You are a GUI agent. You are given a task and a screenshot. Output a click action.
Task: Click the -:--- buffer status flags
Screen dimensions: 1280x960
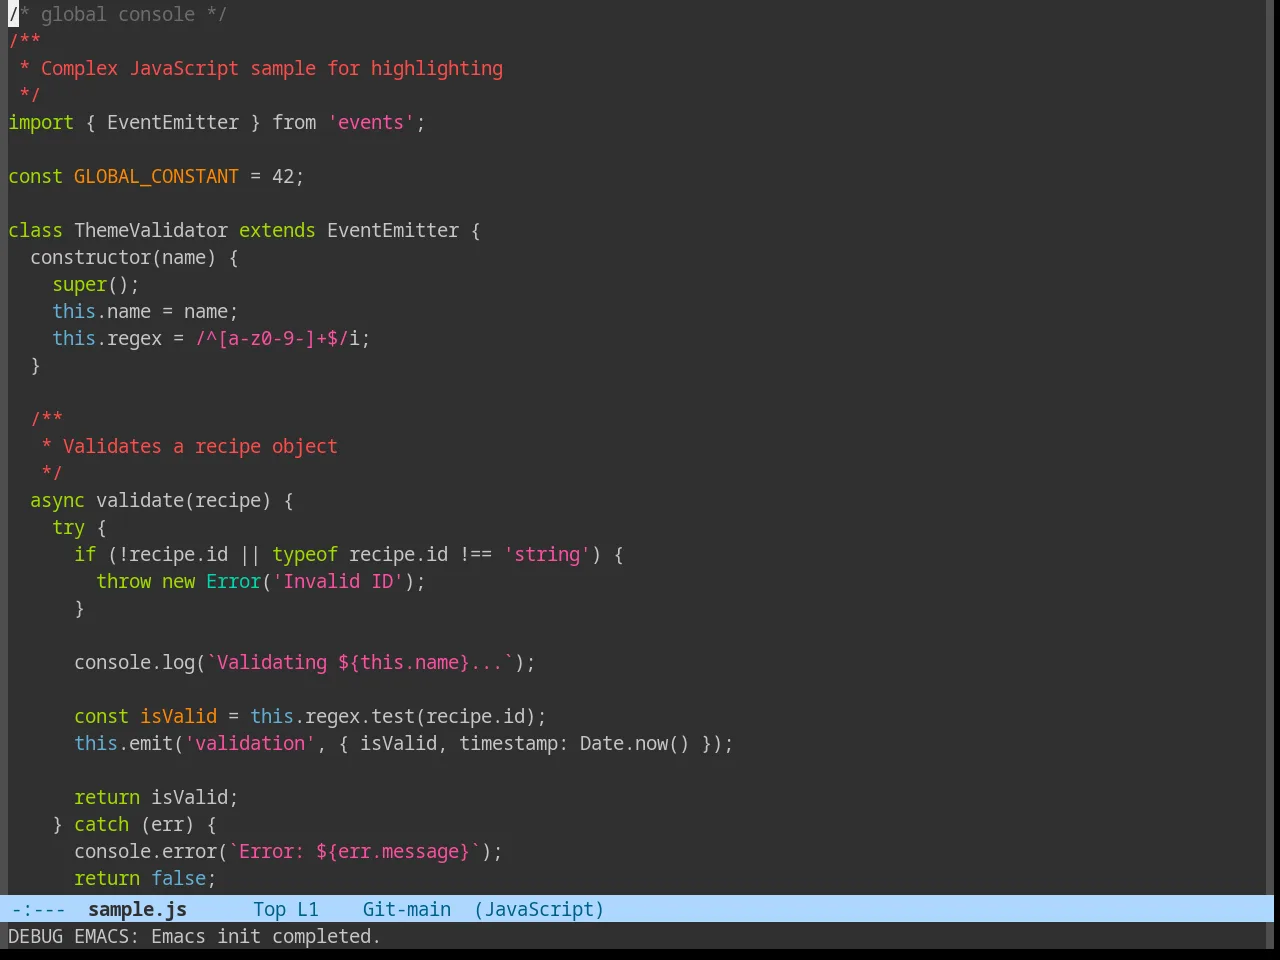38,909
